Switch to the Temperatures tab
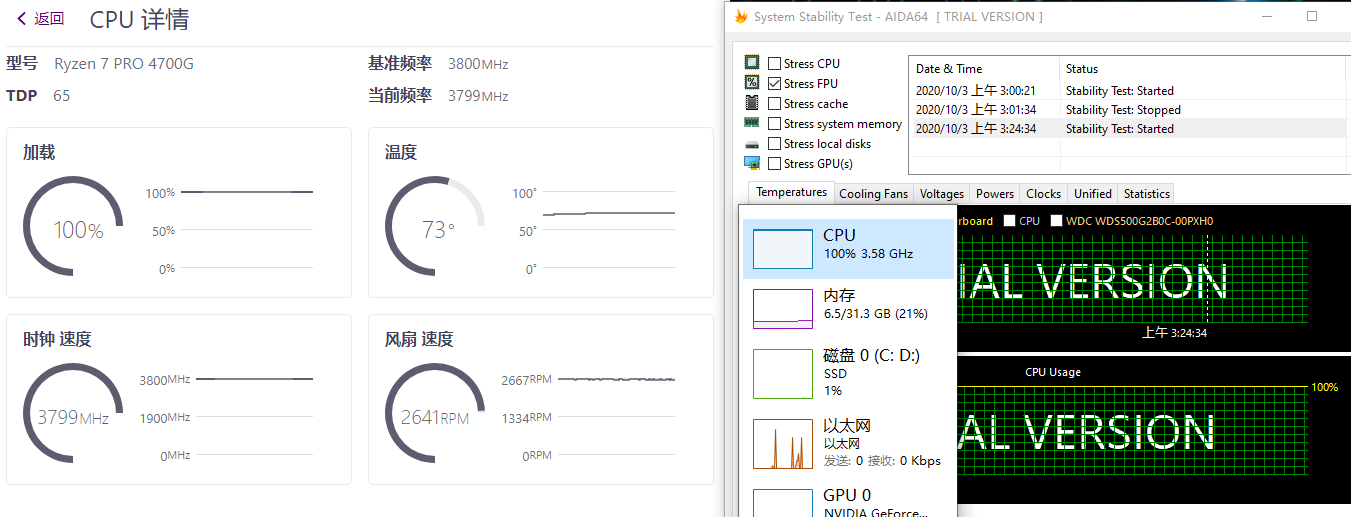This screenshot has height=517, width=1351. click(x=791, y=192)
